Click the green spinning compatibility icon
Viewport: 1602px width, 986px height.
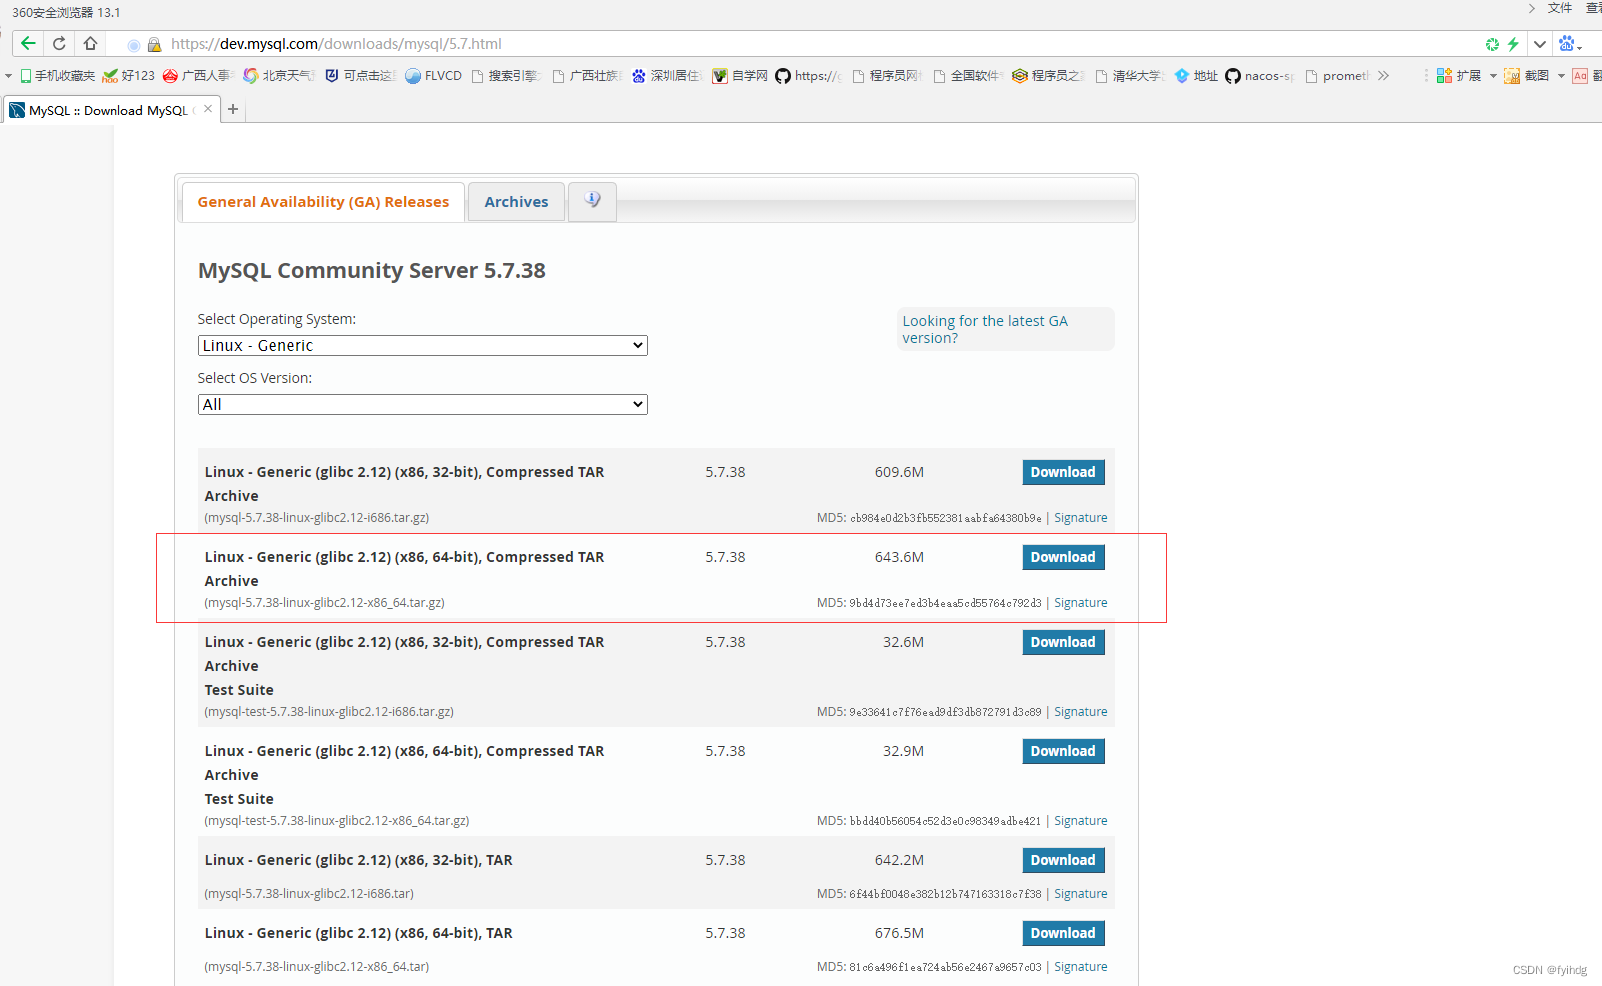[1492, 44]
